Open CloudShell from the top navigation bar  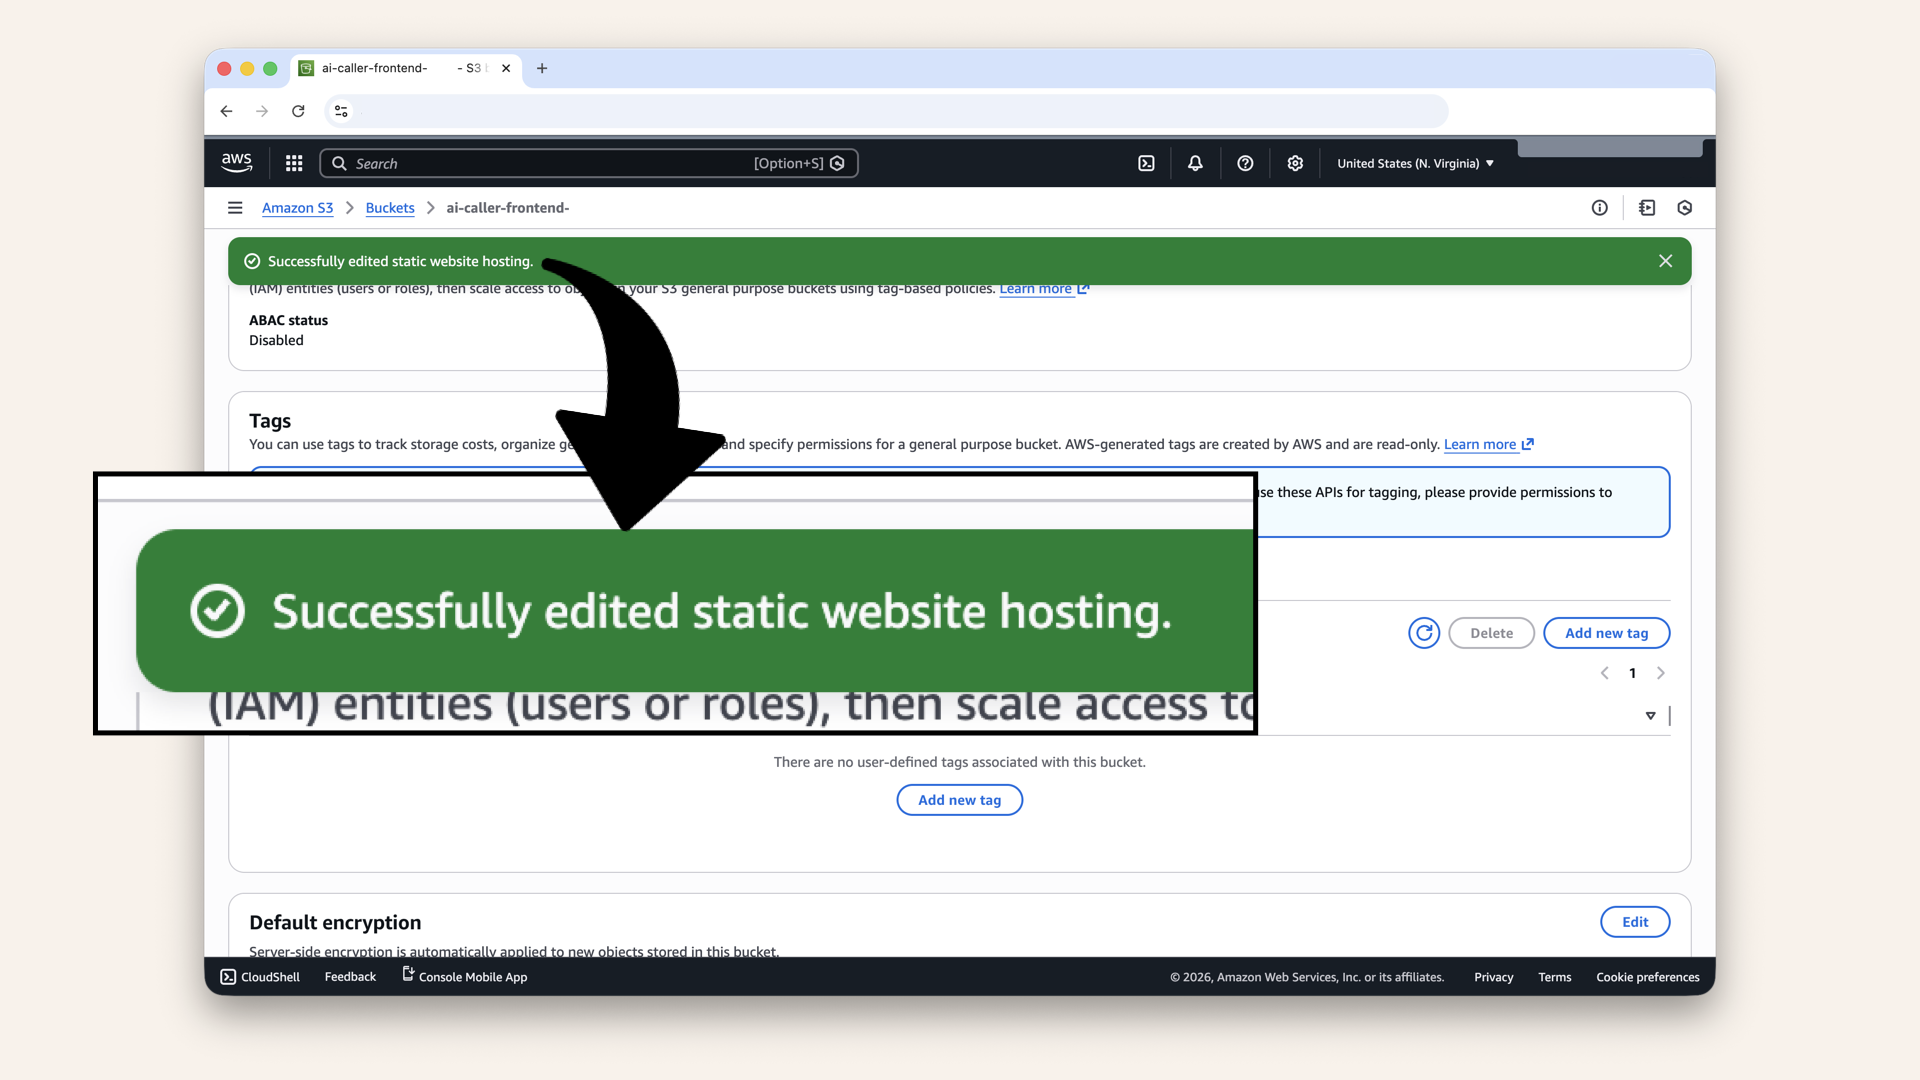1146,163
